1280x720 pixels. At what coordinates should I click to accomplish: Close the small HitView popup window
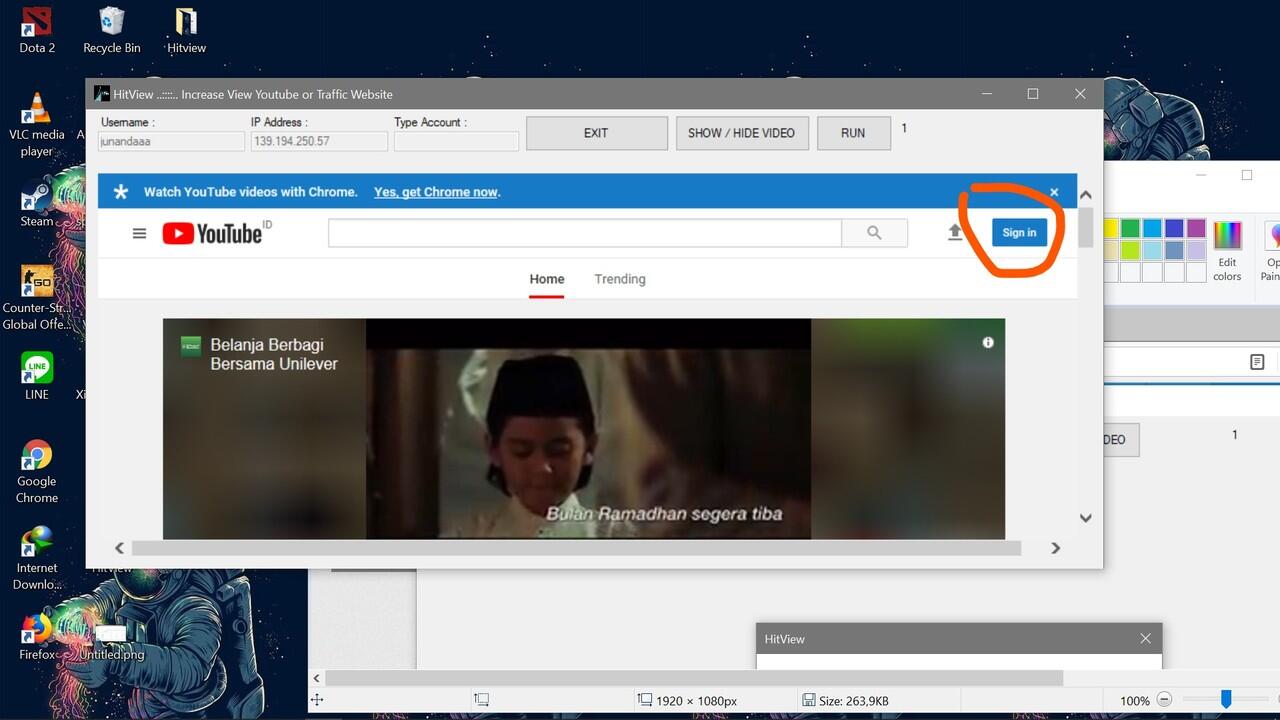1145,639
